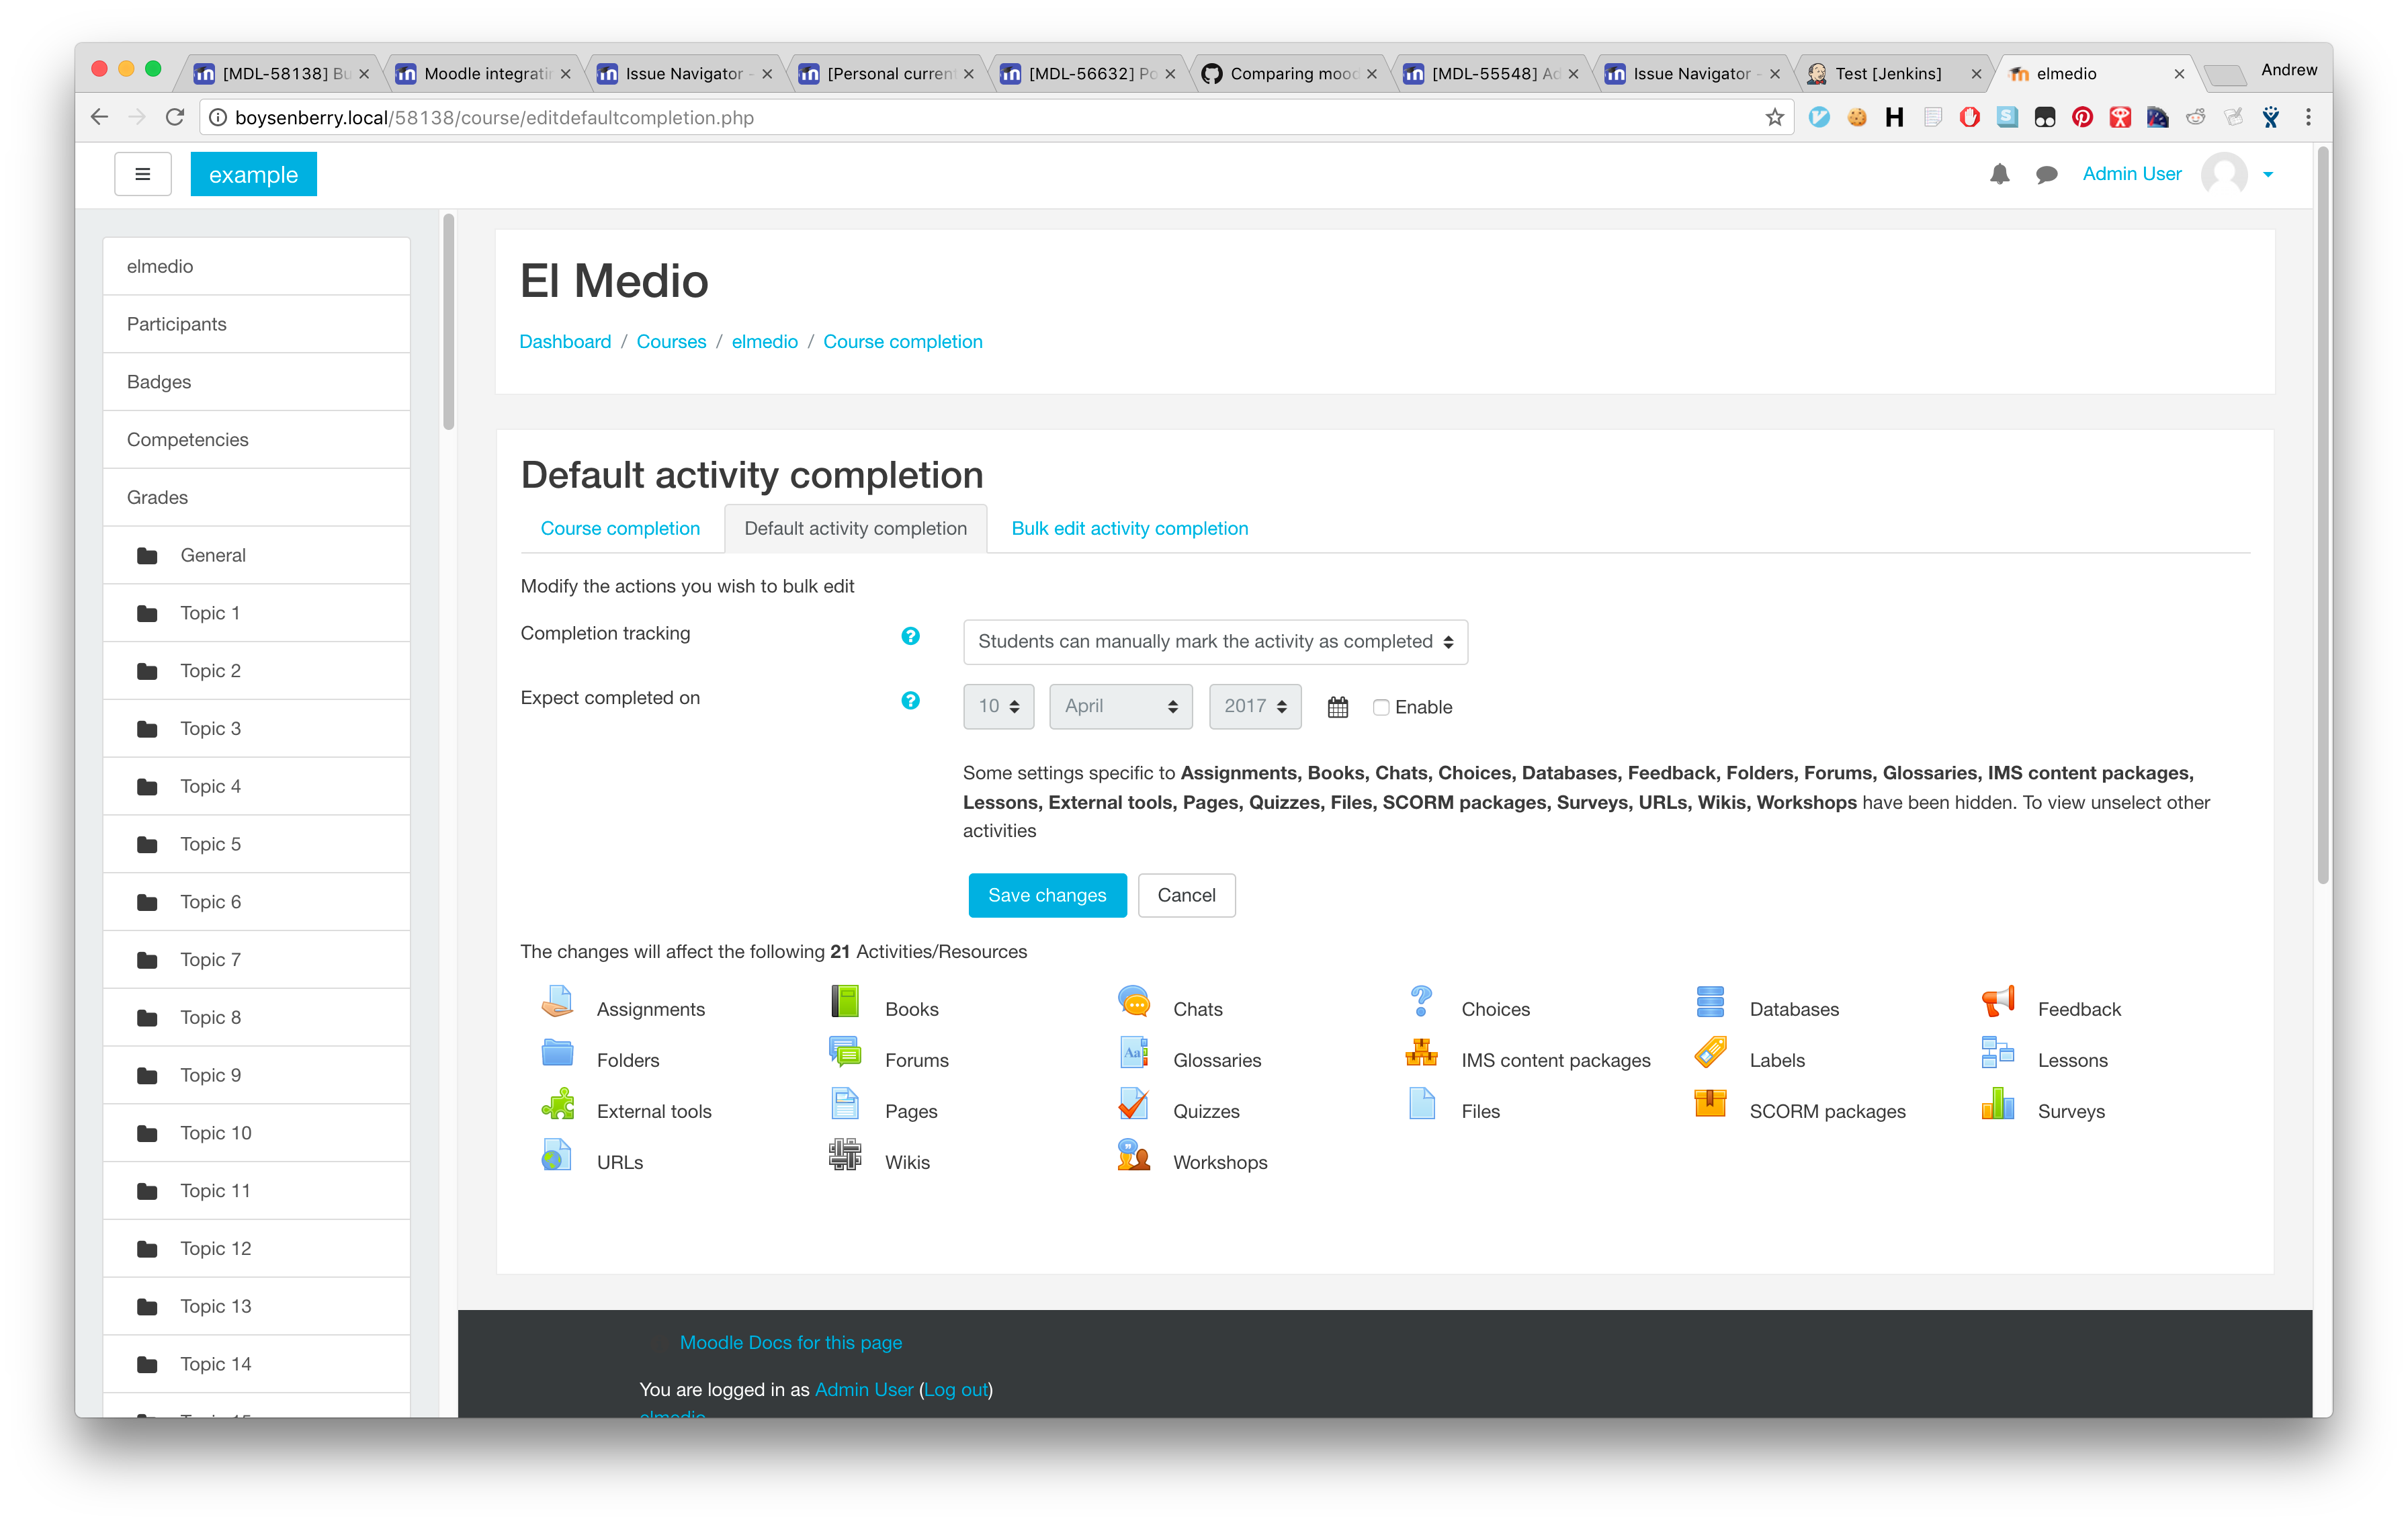
Task: Open Moodle Docs for this page
Action: click(x=790, y=1343)
